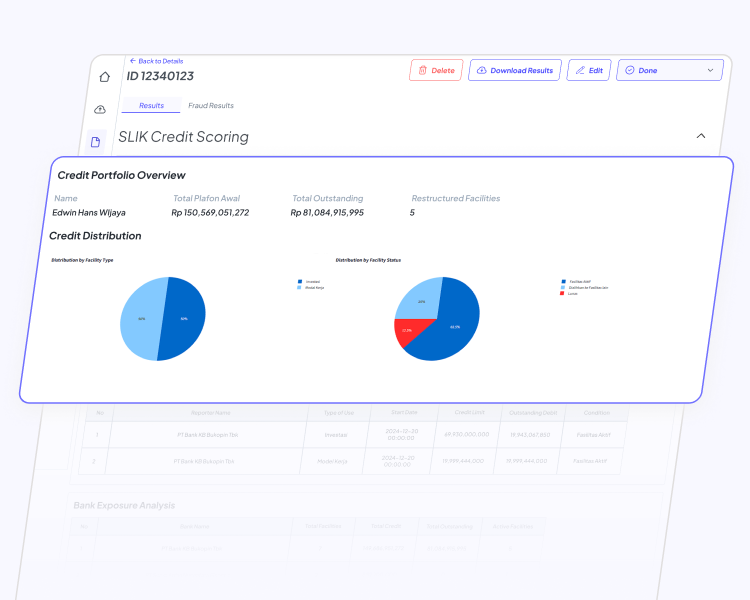
Task: Click the pencil icon on Edit
Action: point(579,71)
